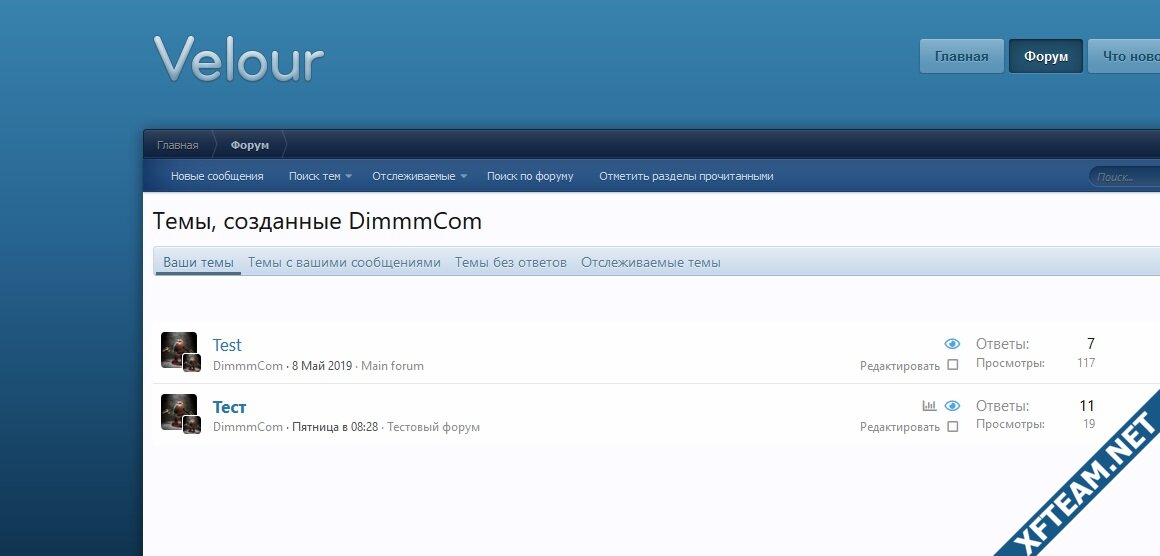
Task: Go to Главная in the breadcrumb
Action: [178, 145]
